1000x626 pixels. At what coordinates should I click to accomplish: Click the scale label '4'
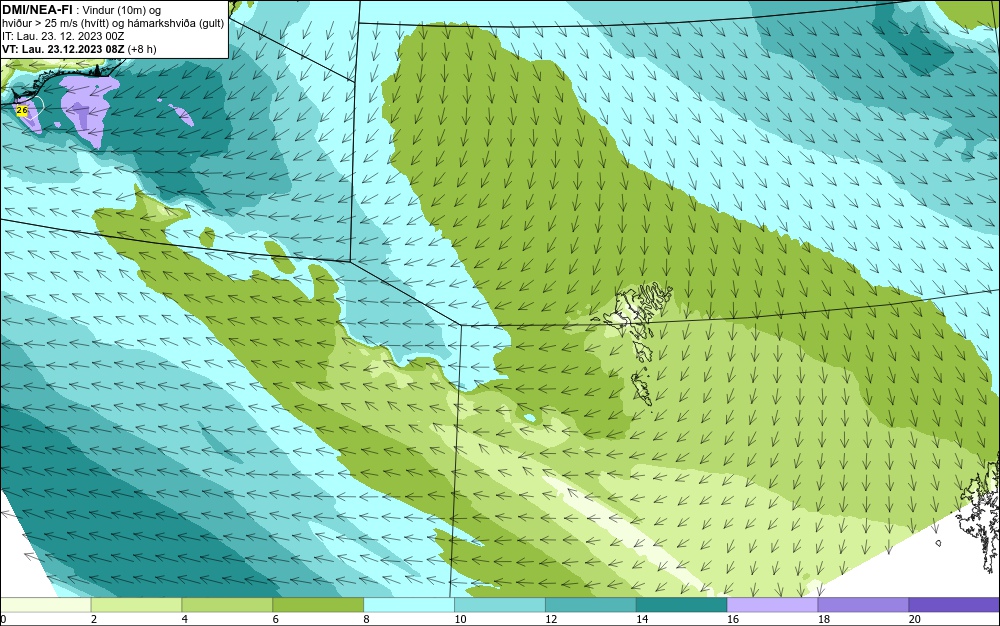click(185, 619)
